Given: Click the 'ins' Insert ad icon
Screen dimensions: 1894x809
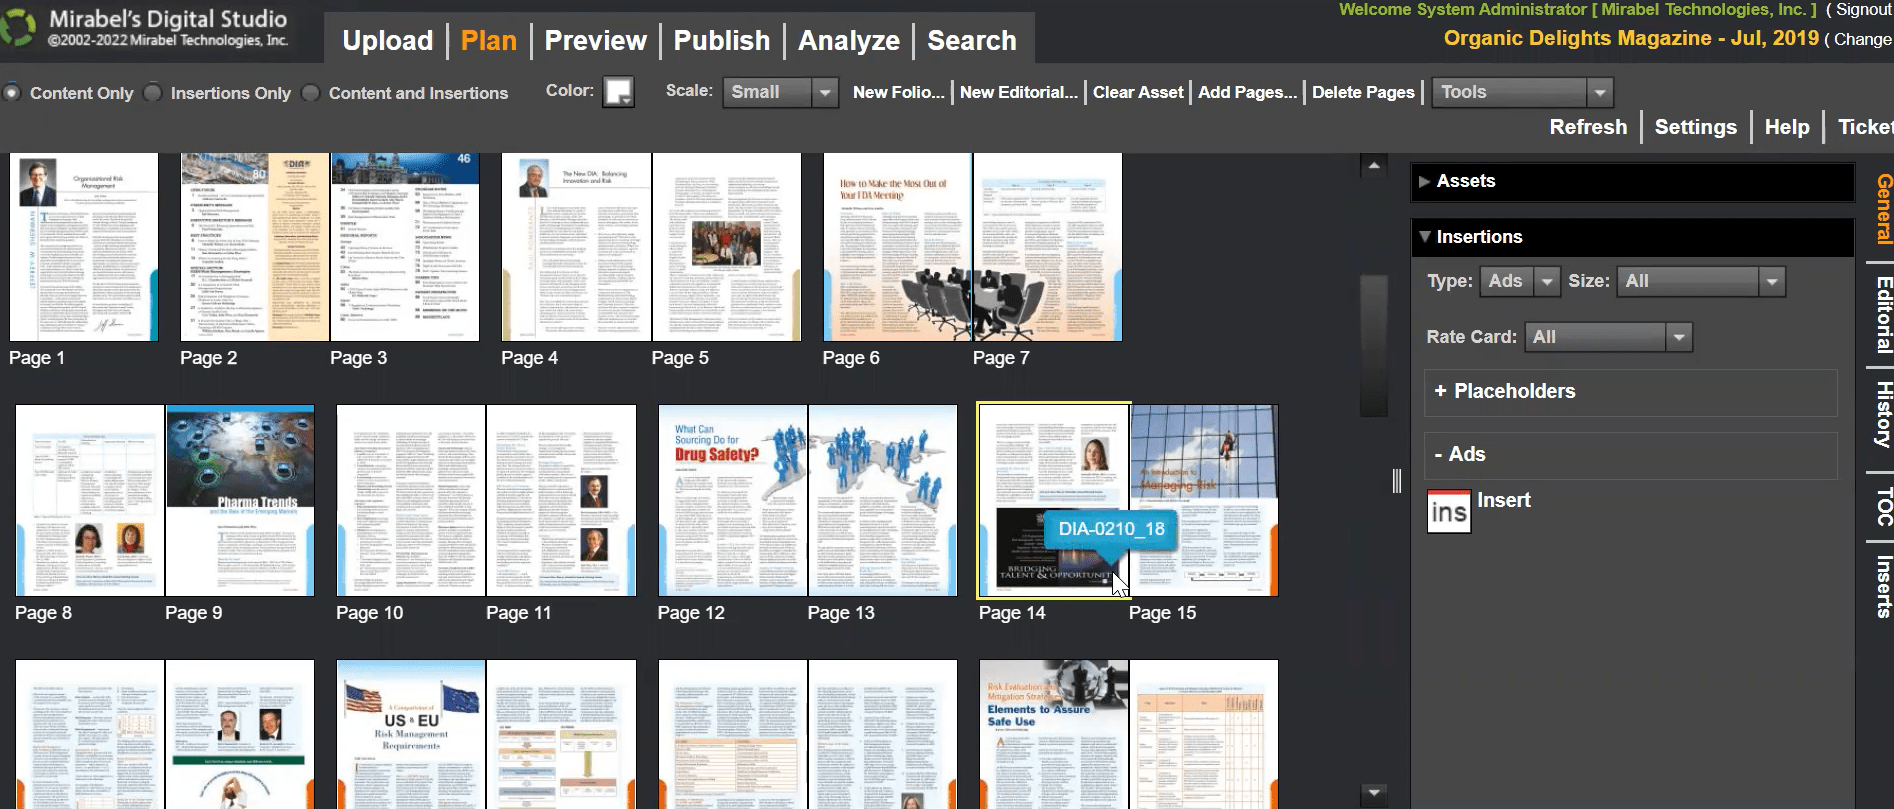Looking at the screenshot, I should pyautogui.click(x=1448, y=511).
